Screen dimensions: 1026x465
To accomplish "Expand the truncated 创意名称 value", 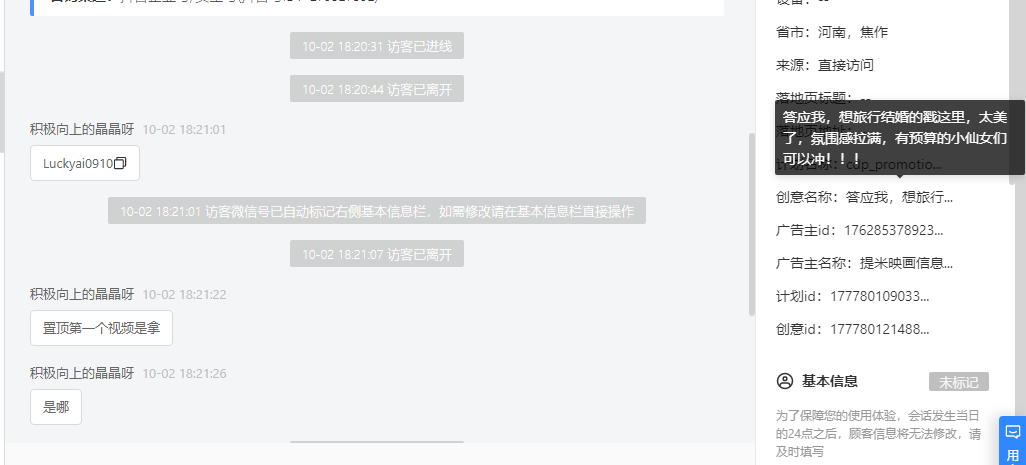I will pyautogui.click(x=899, y=197).
